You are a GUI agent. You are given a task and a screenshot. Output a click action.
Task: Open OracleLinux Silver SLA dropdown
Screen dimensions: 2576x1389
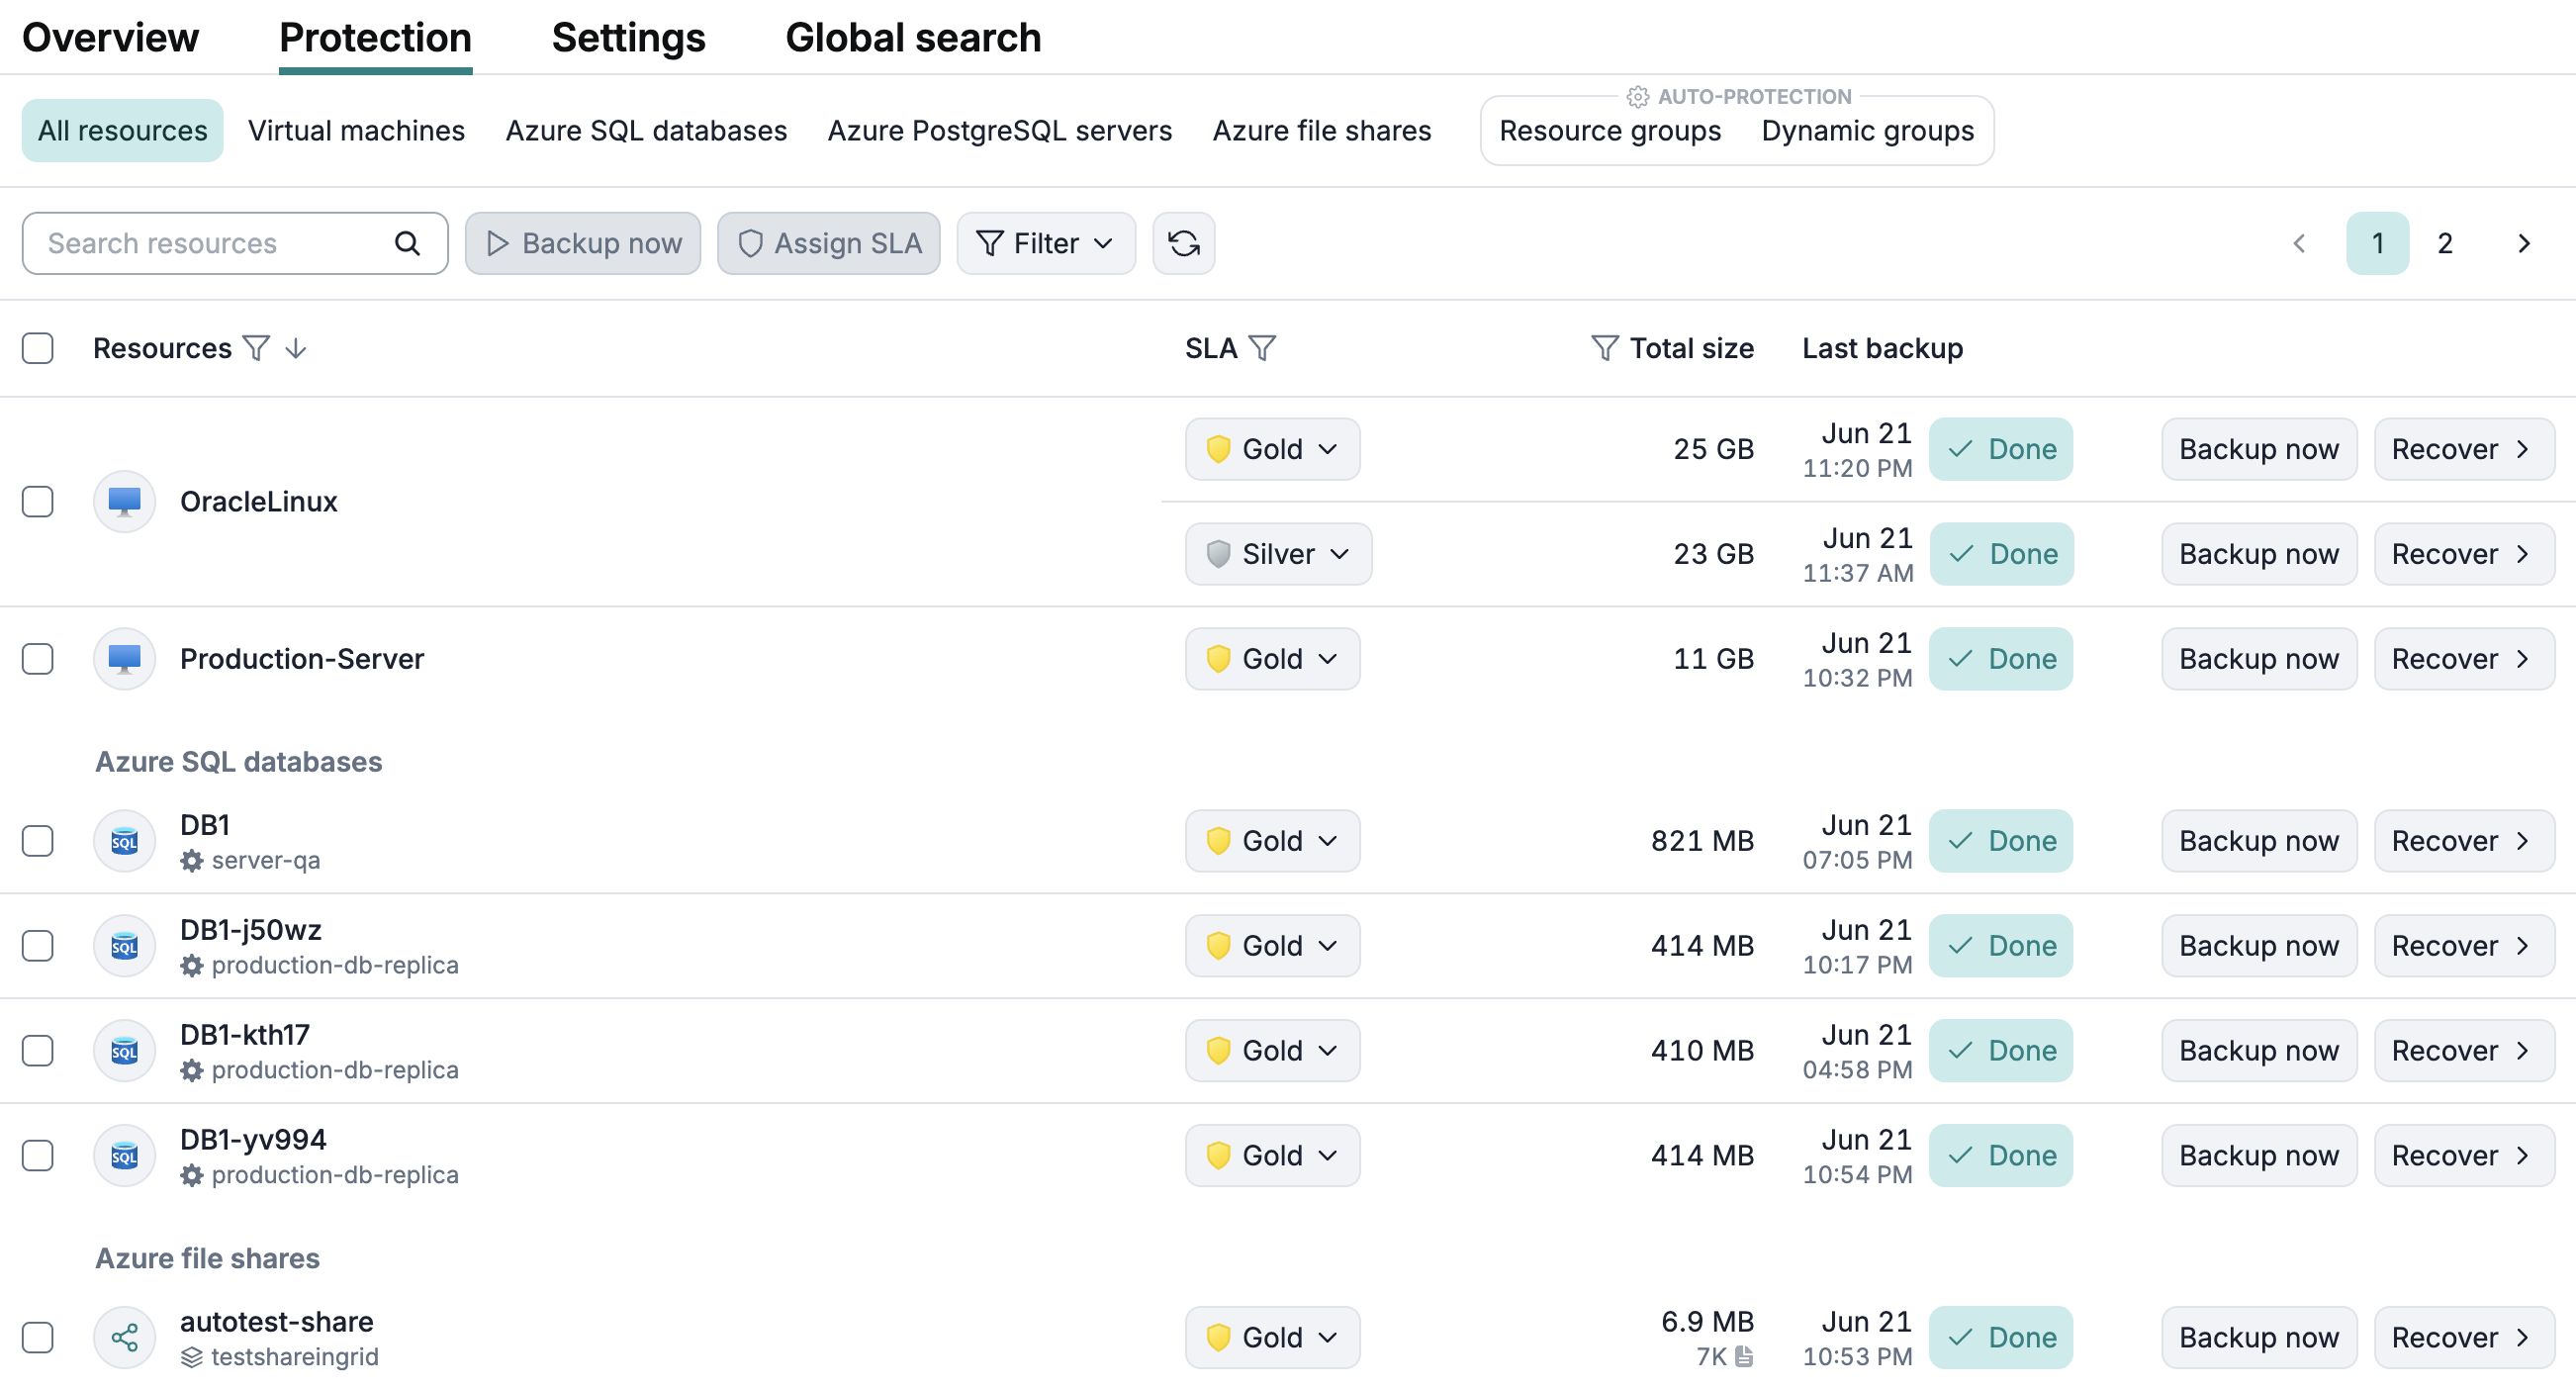click(x=1278, y=554)
